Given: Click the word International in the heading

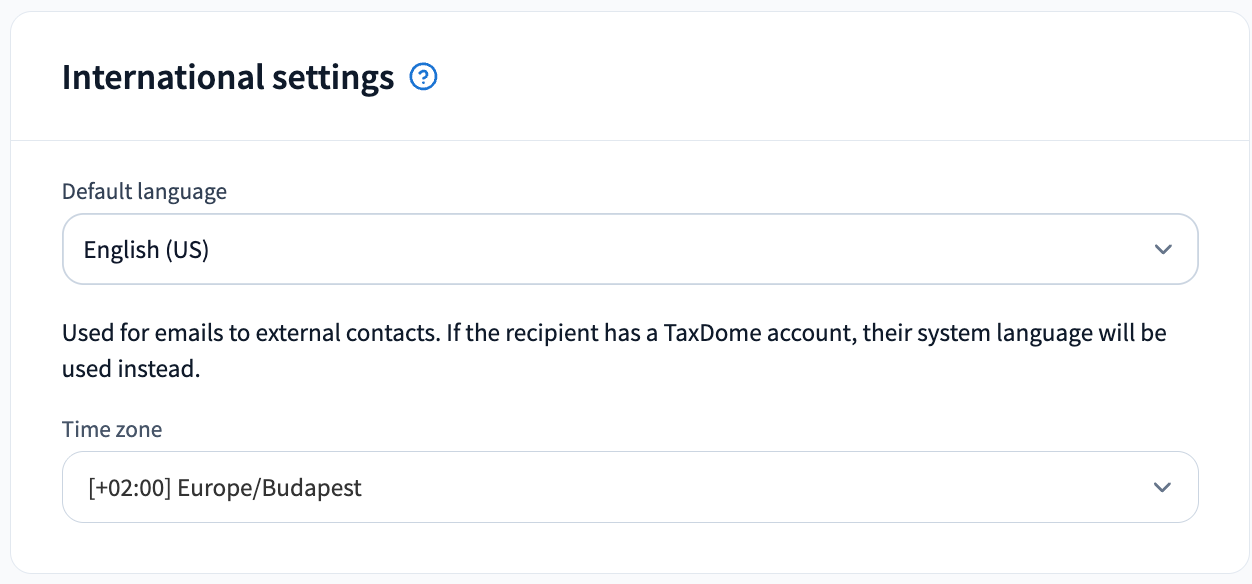Looking at the screenshot, I should [148, 77].
